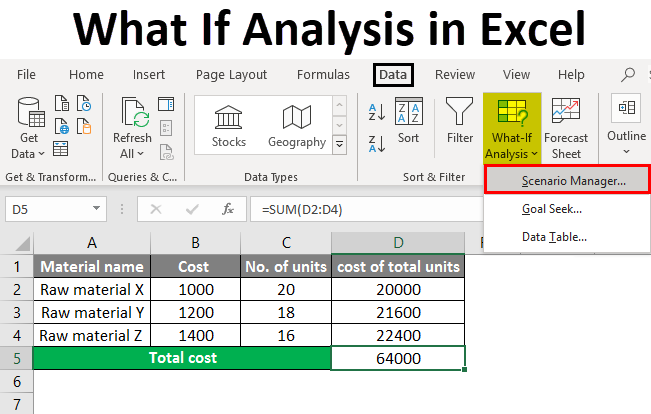The image size is (651, 414).
Task: Select the total cell showing 64000
Action: pyautogui.click(x=398, y=358)
